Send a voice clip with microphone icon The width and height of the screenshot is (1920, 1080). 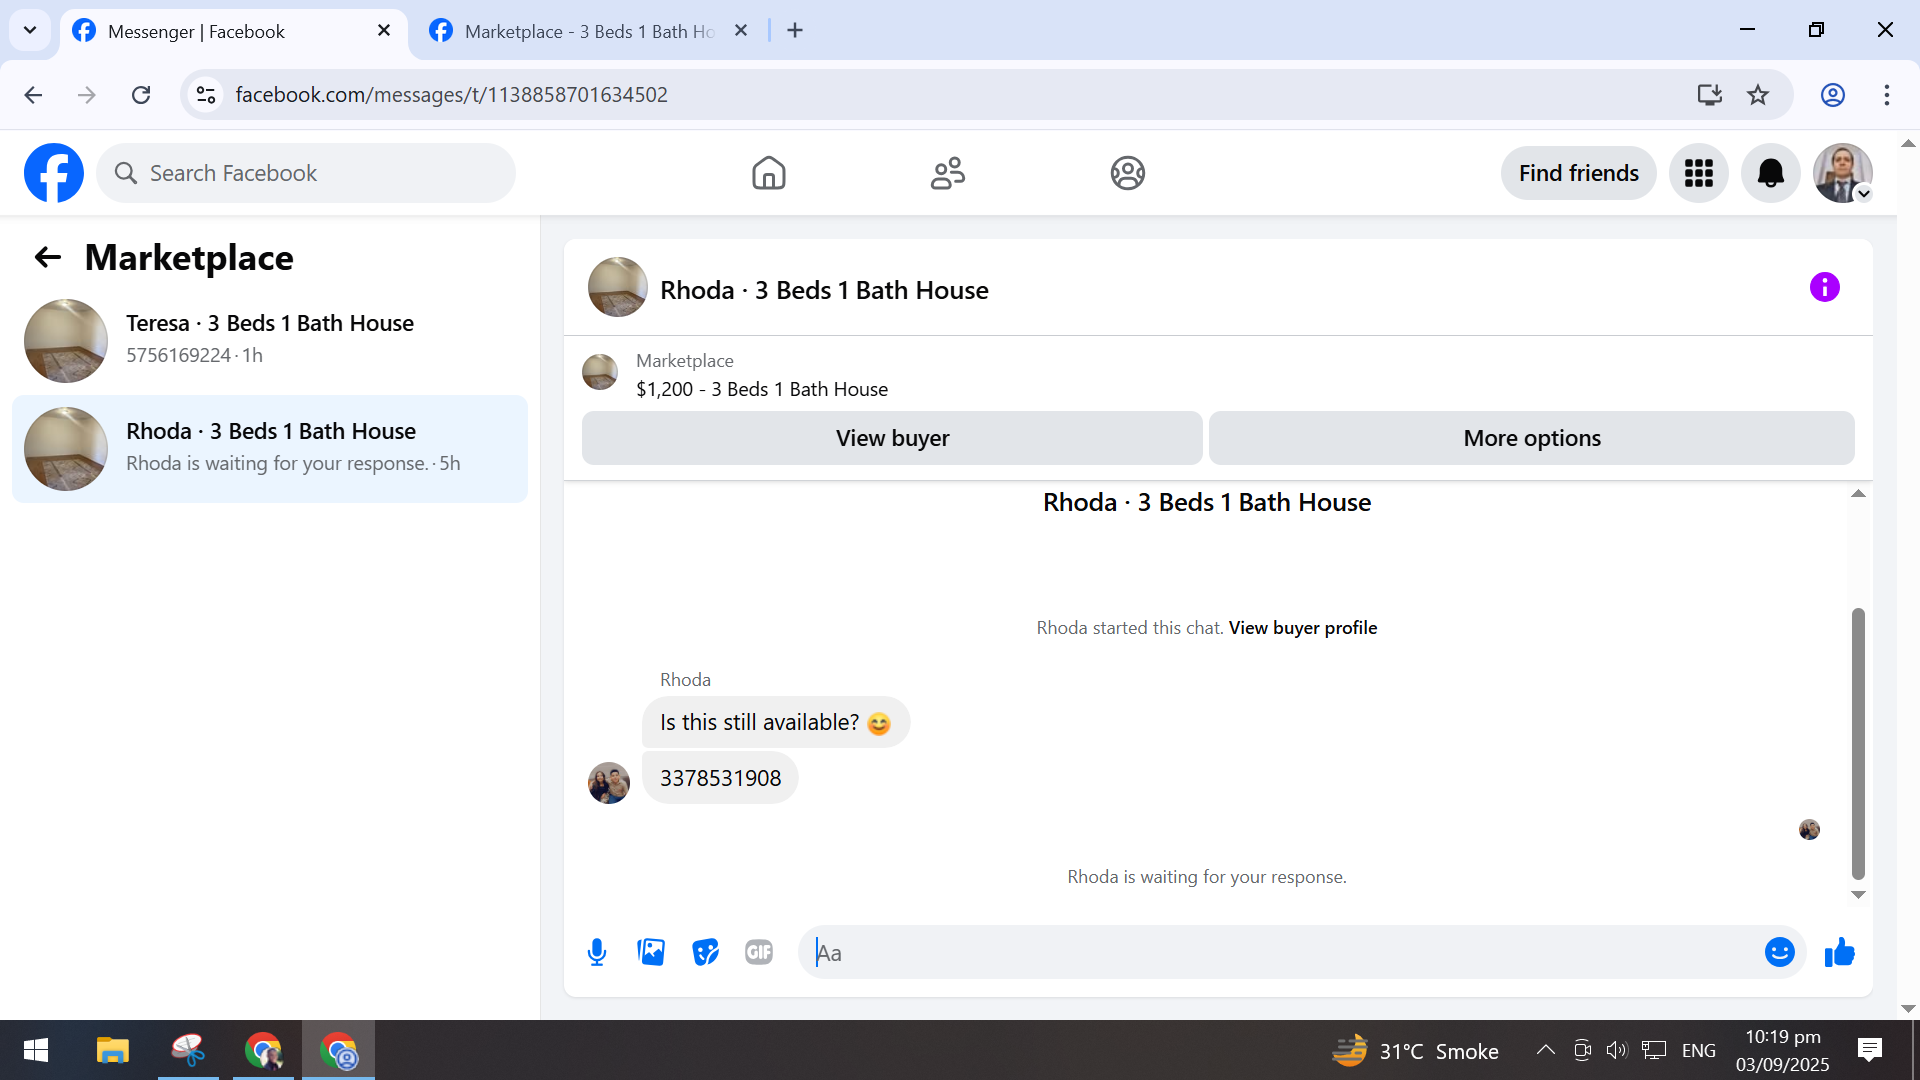[x=597, y=952]
